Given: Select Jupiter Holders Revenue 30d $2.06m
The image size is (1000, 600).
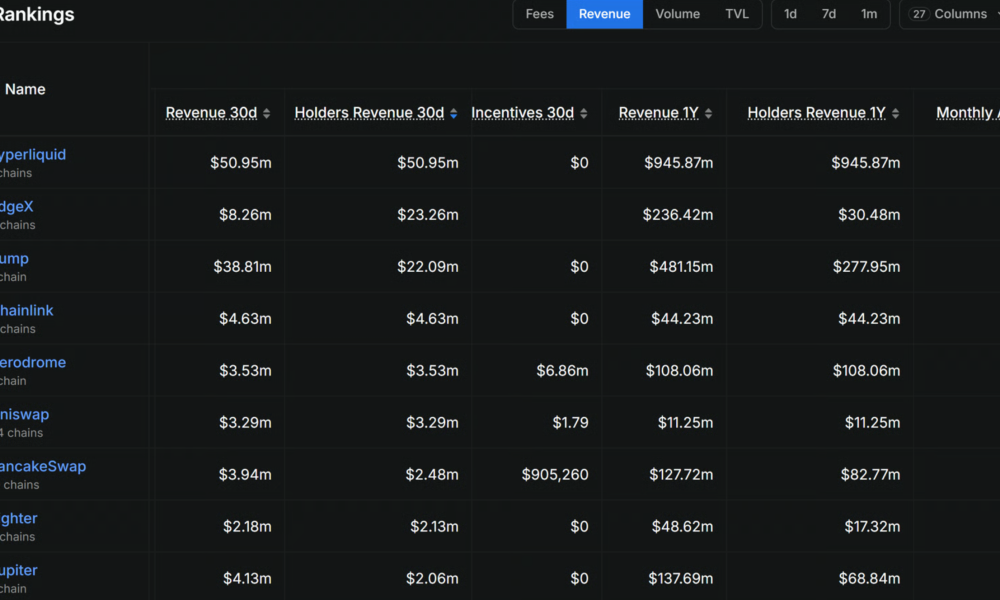Looking at the screenshot, I should pyautogui.click(x=432, y=578).
